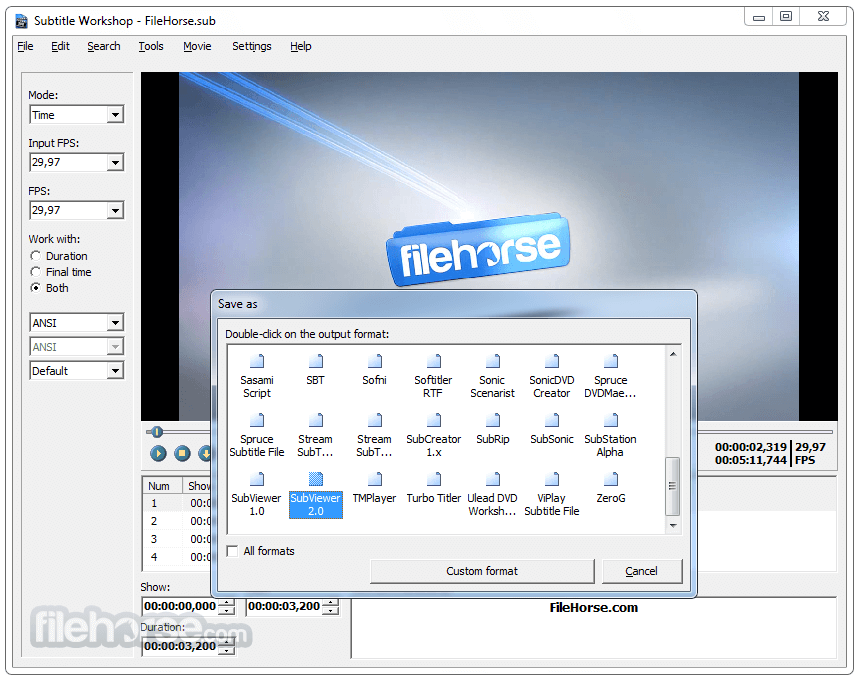Open the File menu
859x678 pixels.
click(25, 47)
